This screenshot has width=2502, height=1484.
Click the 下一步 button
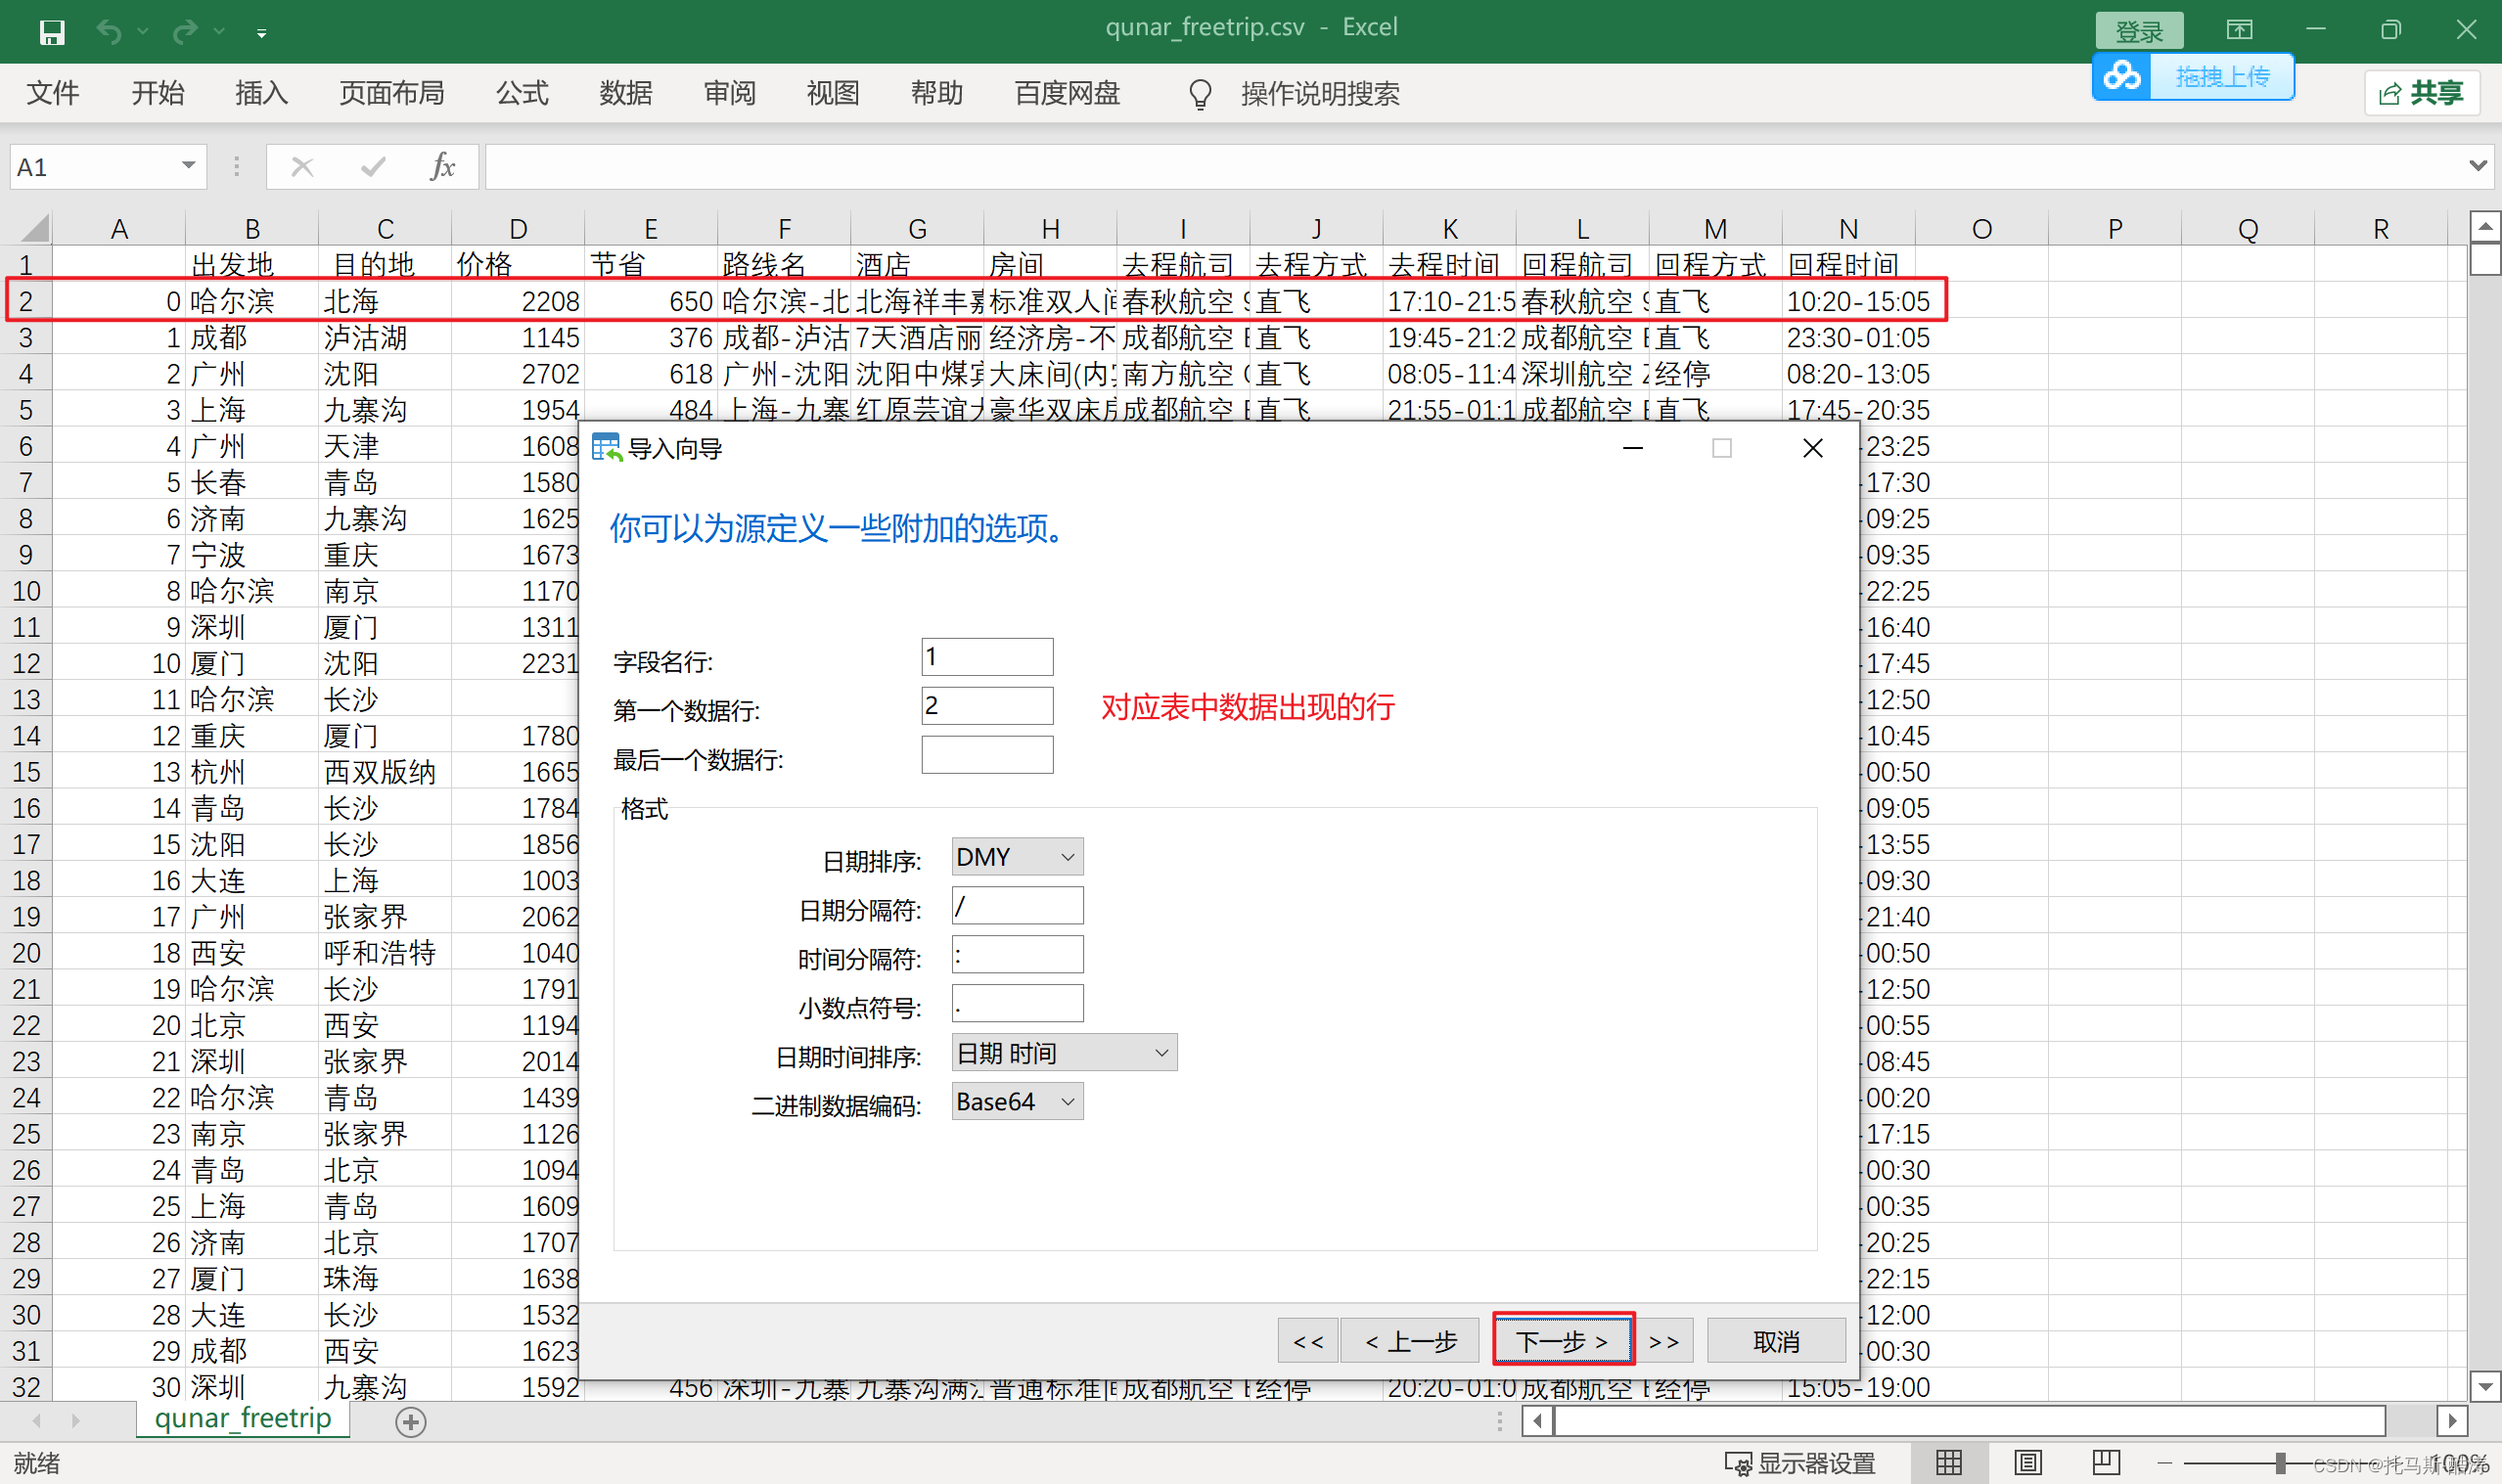click(x=1562, y=1340)
